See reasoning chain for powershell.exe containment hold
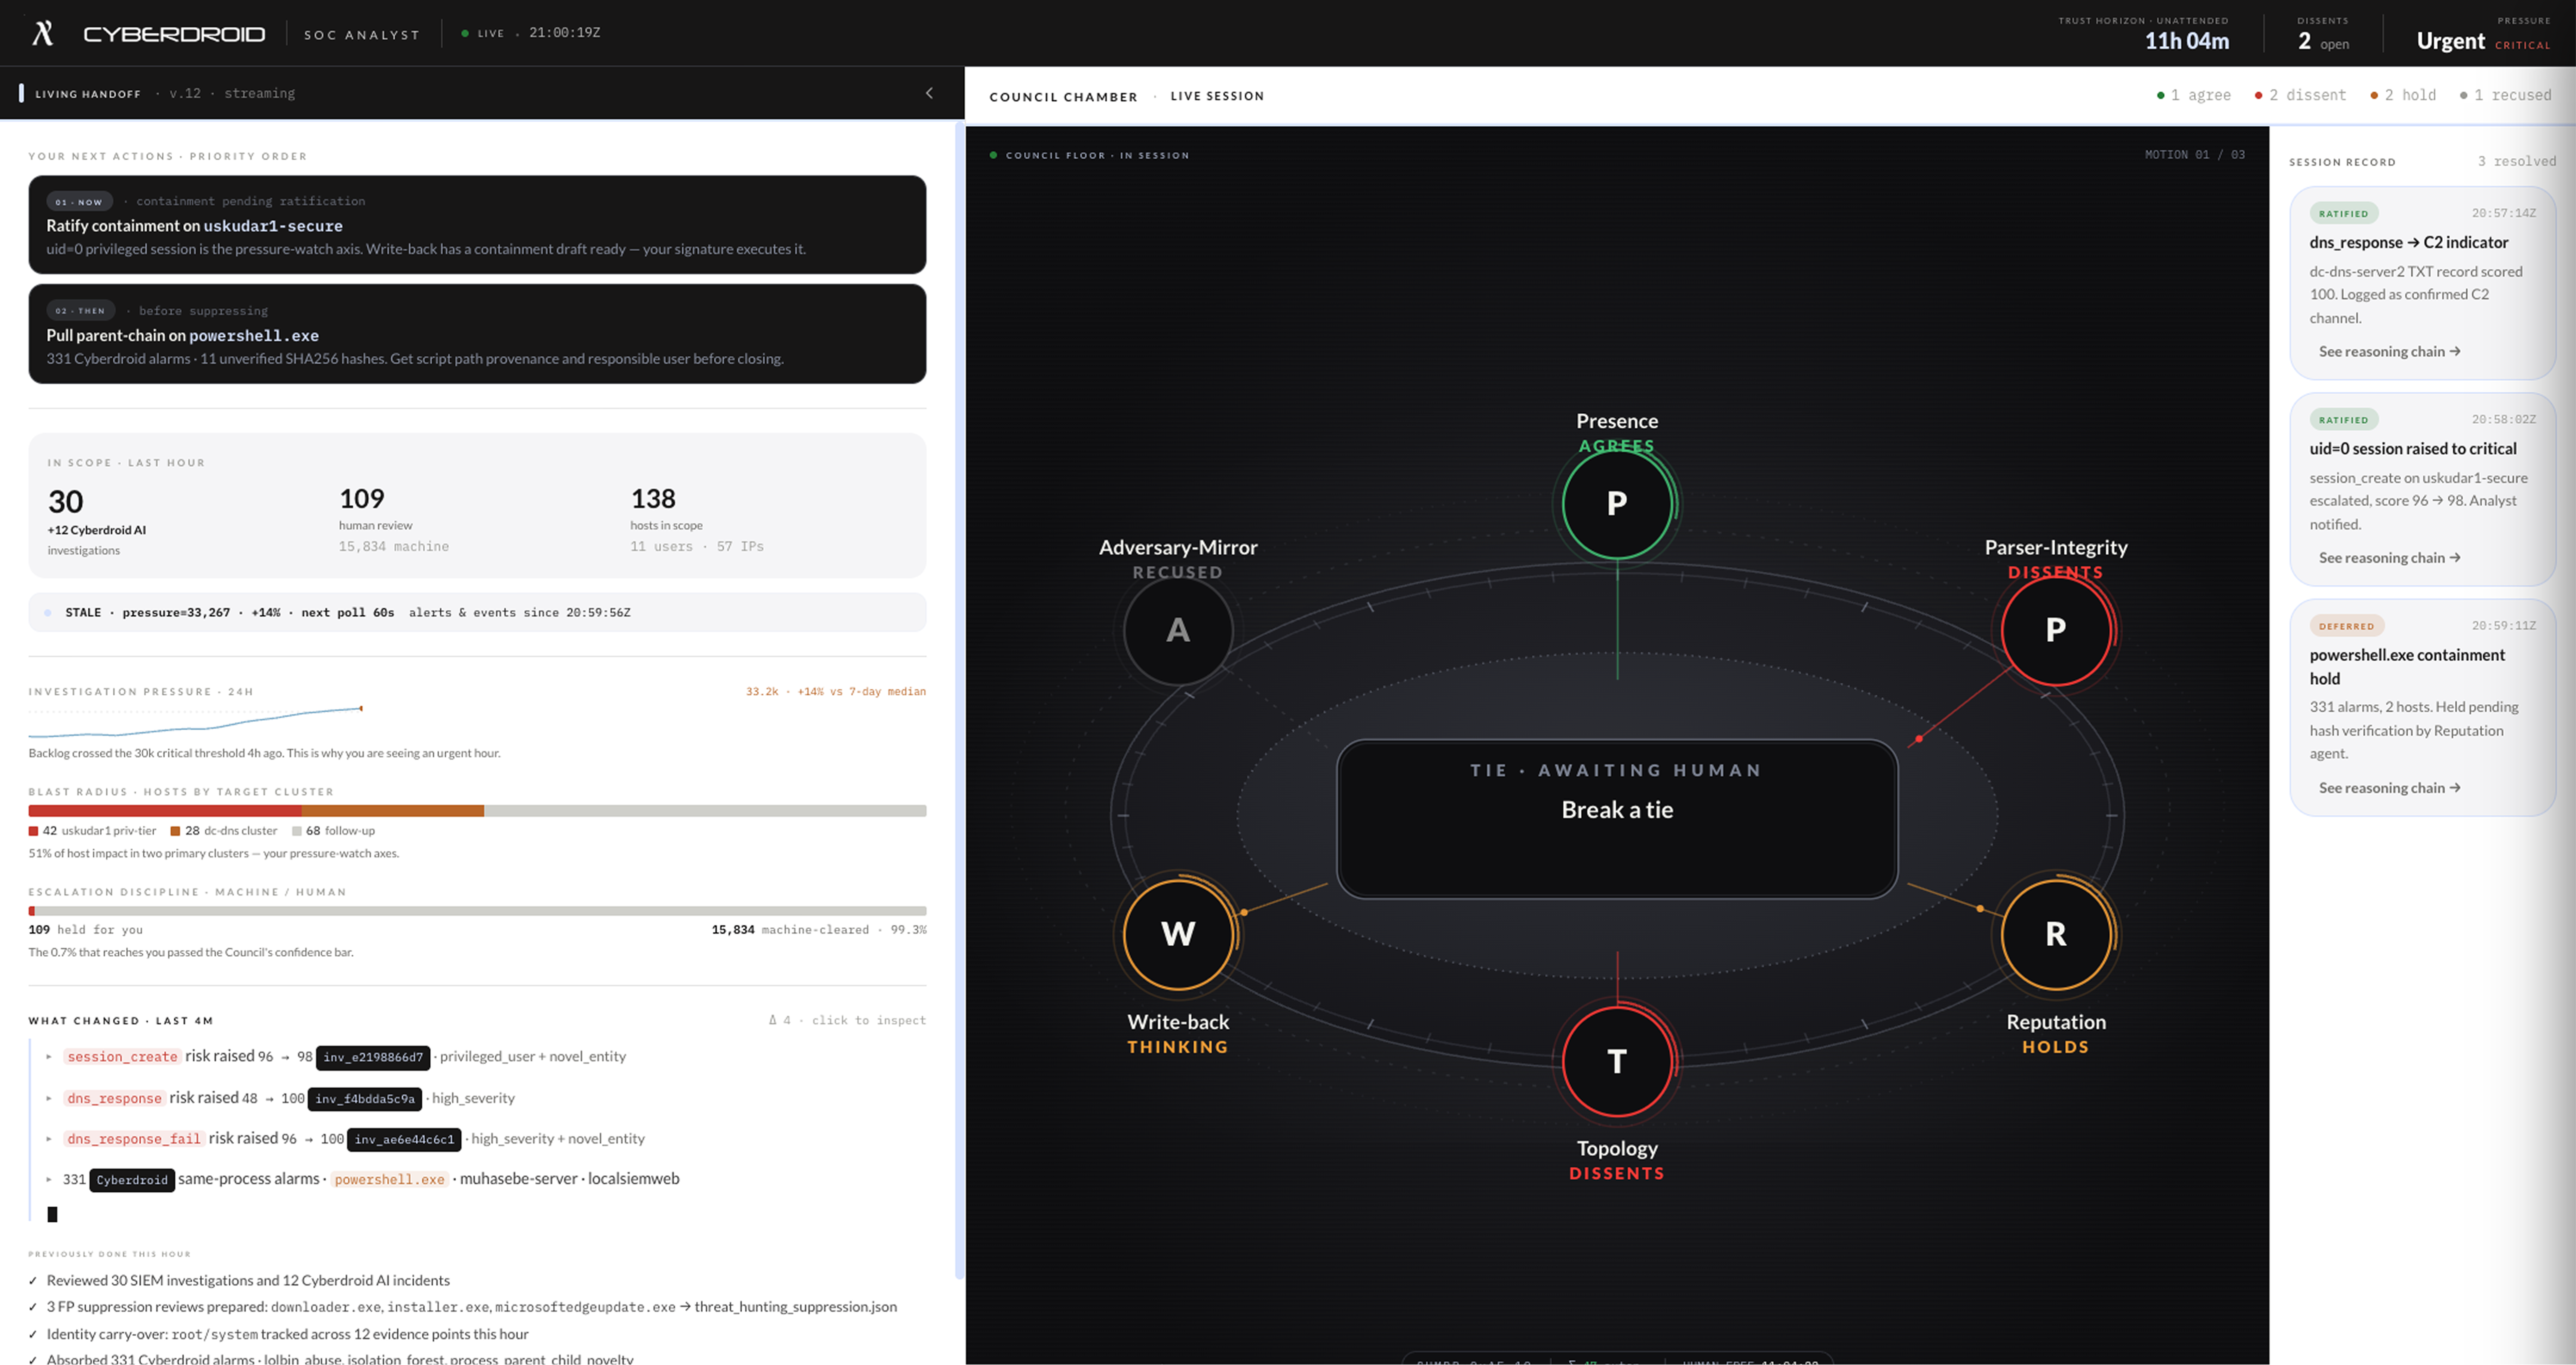Image resolution: width=2576 pixels, height=1365 pixels. 2389,788
